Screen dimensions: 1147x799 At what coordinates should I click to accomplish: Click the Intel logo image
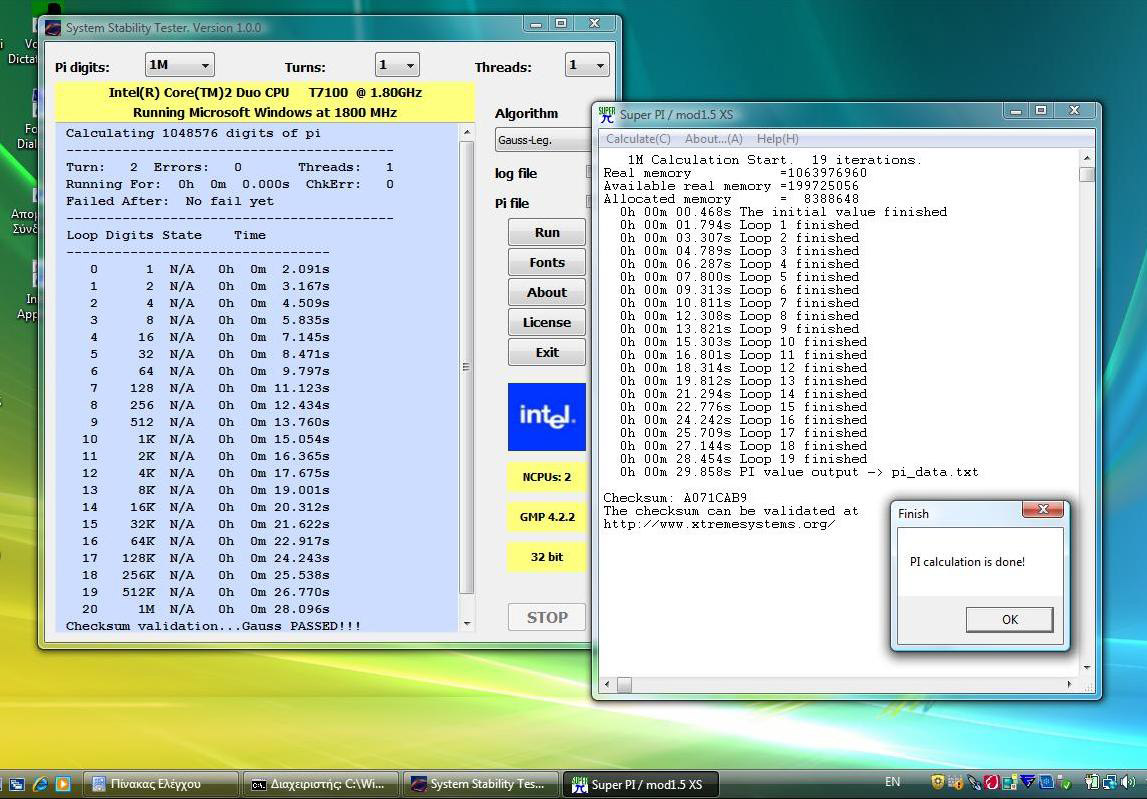(x=547, y=416)
